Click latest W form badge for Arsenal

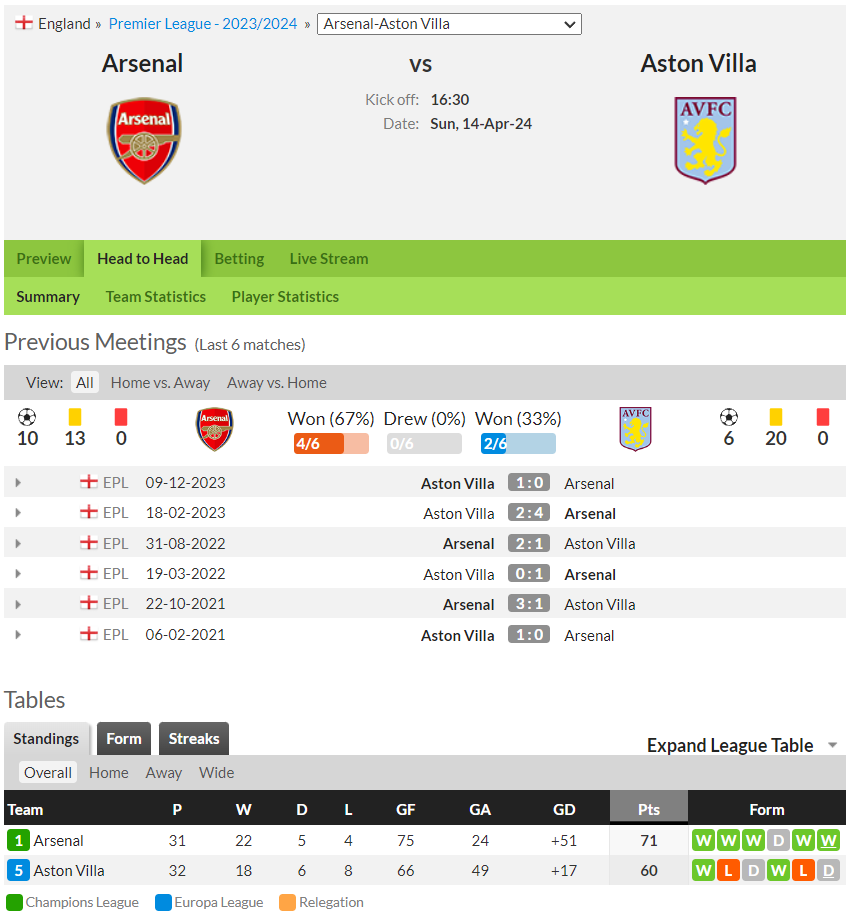coord(828,841)
